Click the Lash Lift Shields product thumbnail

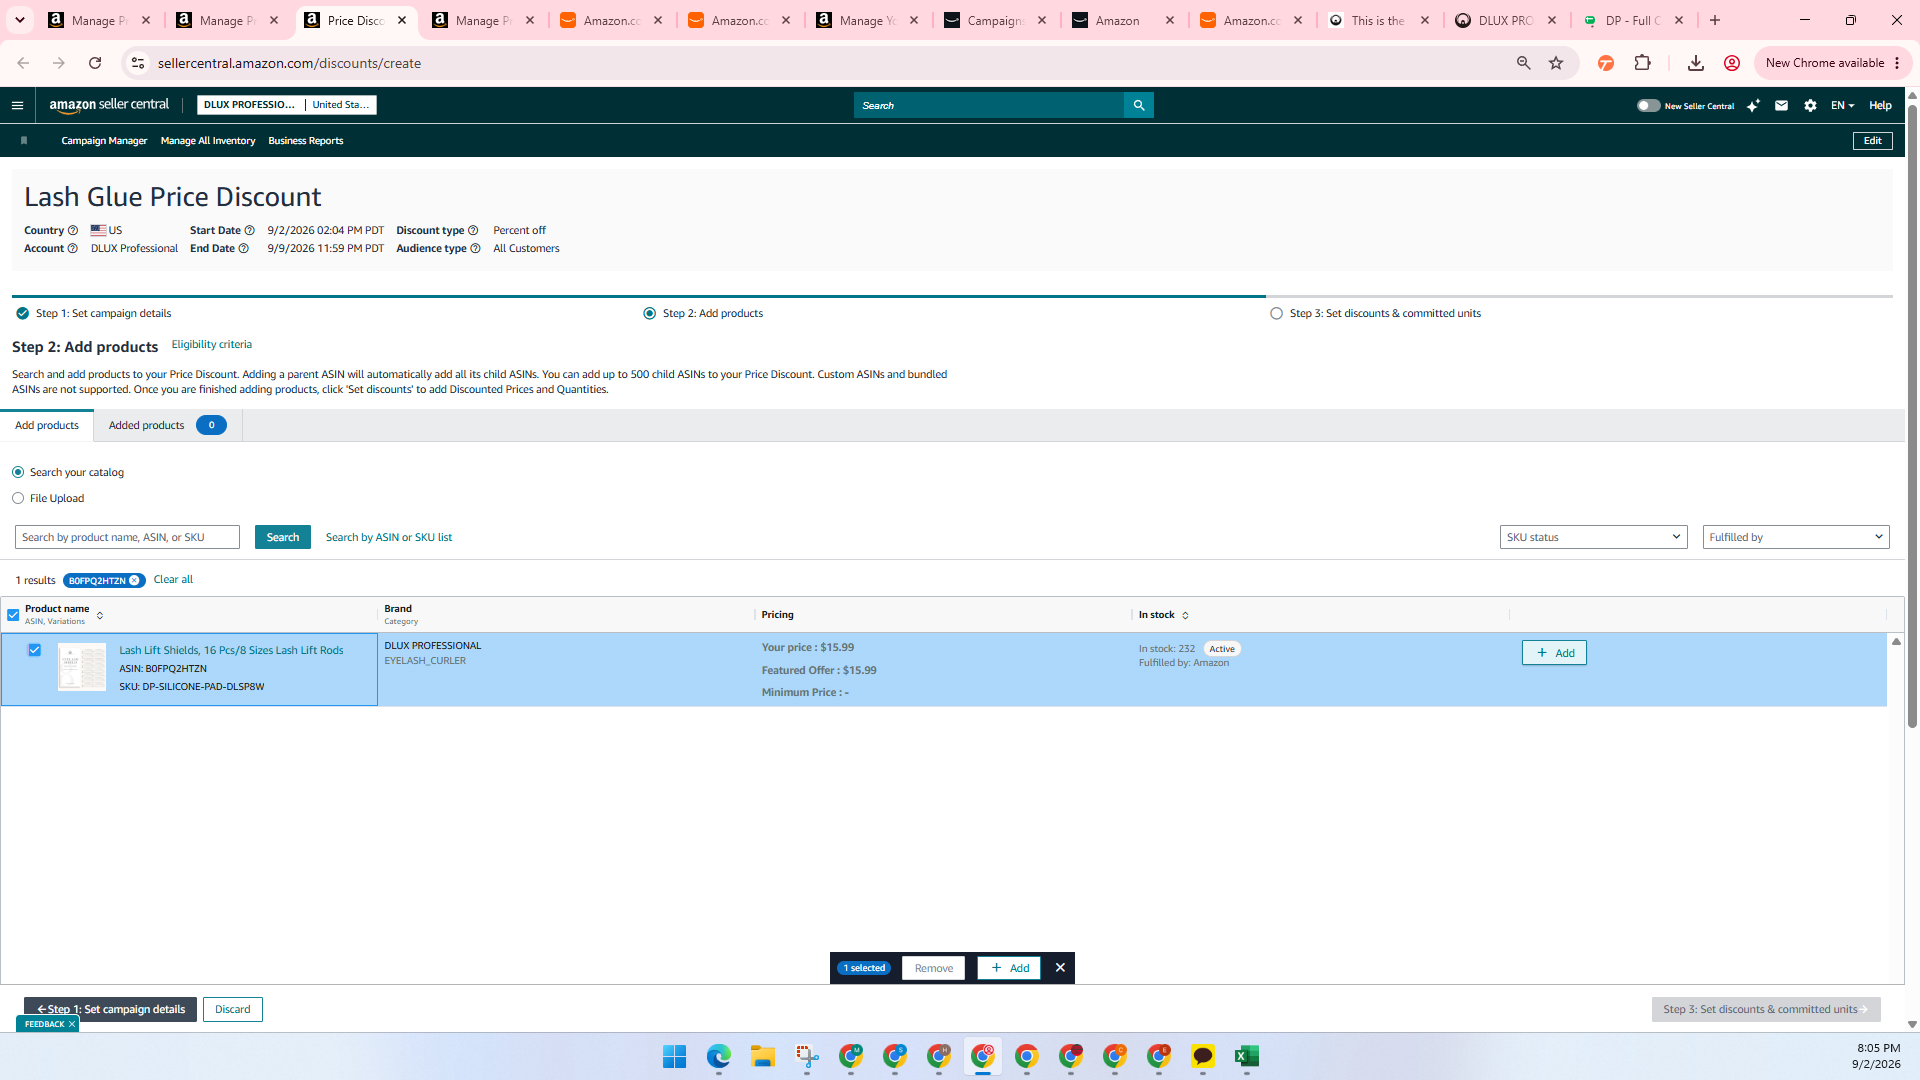click(x=82, y=667)
